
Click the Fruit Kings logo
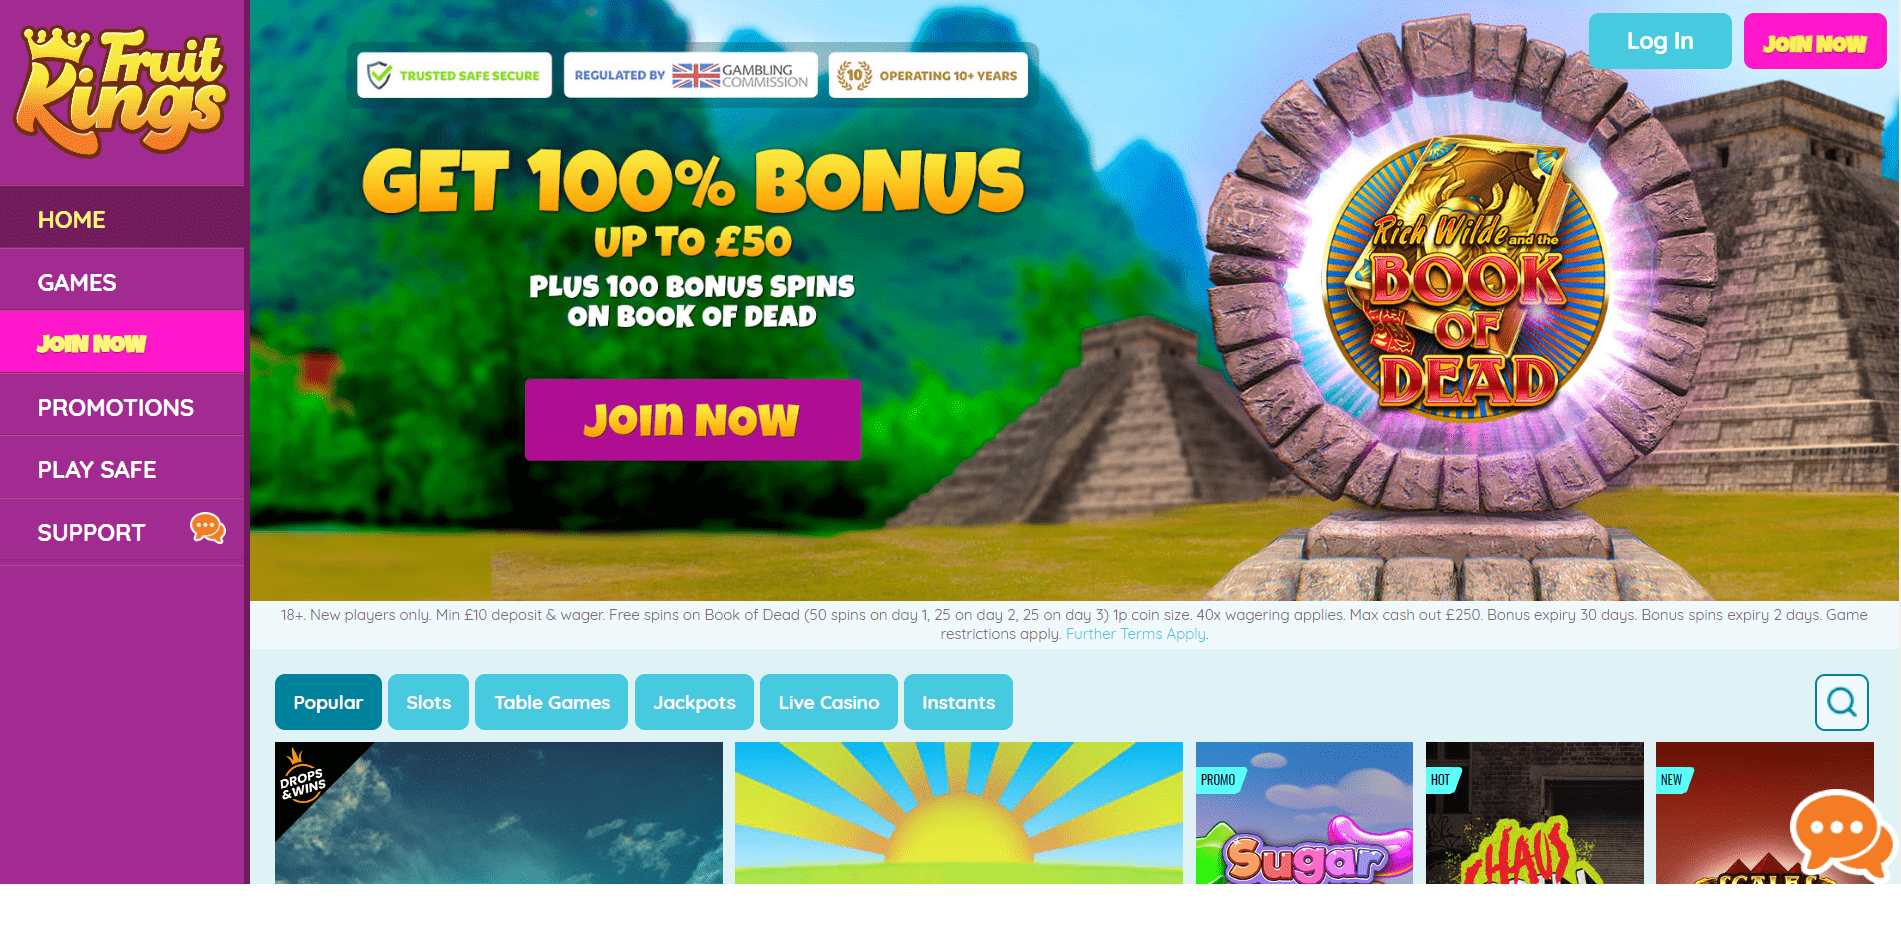tap(121, 91)
